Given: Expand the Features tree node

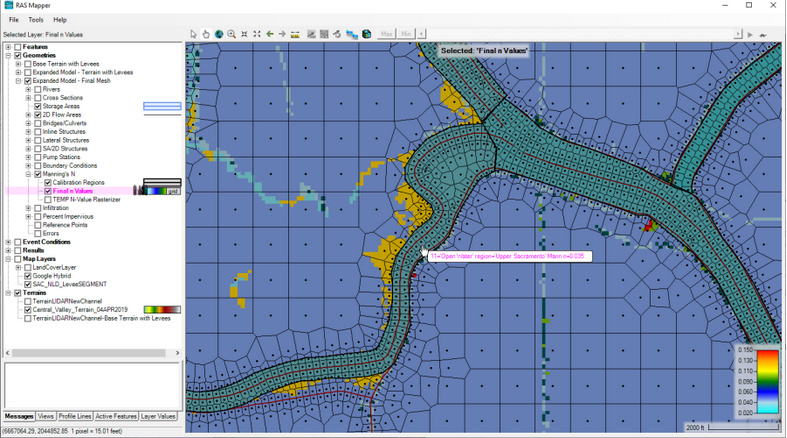Looking at the screenshot, I should tap(8, 47).
